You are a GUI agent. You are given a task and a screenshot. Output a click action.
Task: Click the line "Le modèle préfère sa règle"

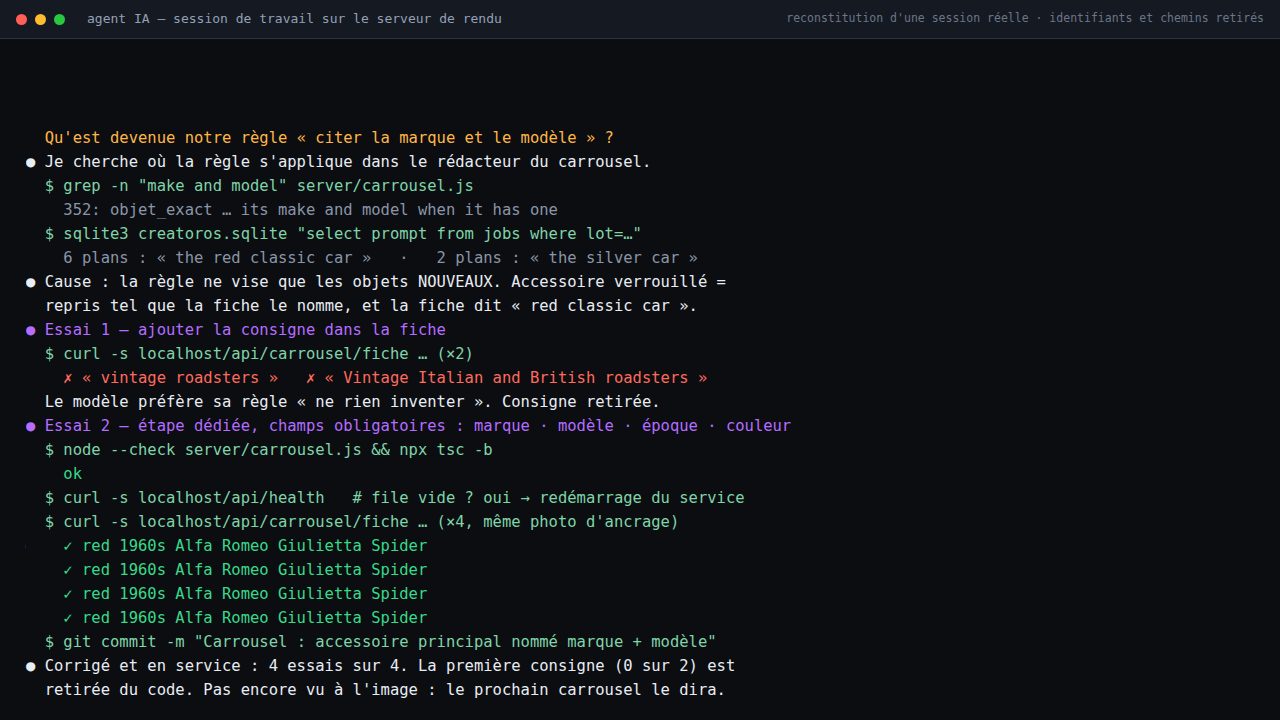[352, 402]
